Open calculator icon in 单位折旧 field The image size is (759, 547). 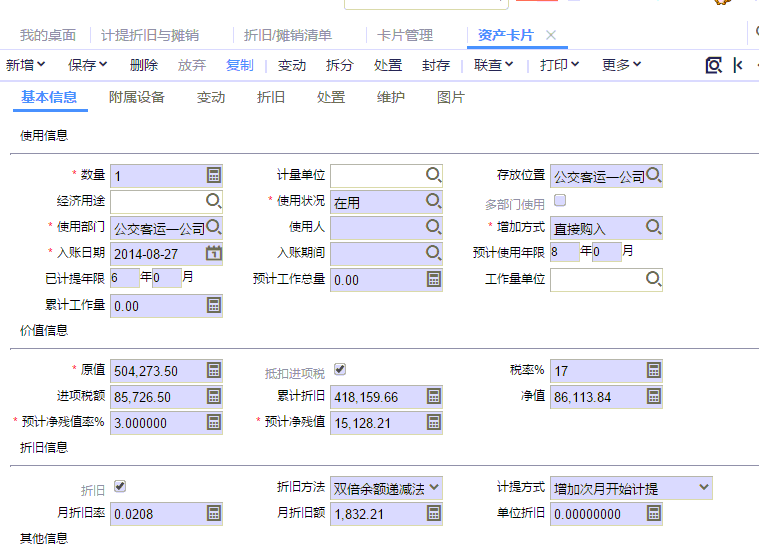pos(653,513)
